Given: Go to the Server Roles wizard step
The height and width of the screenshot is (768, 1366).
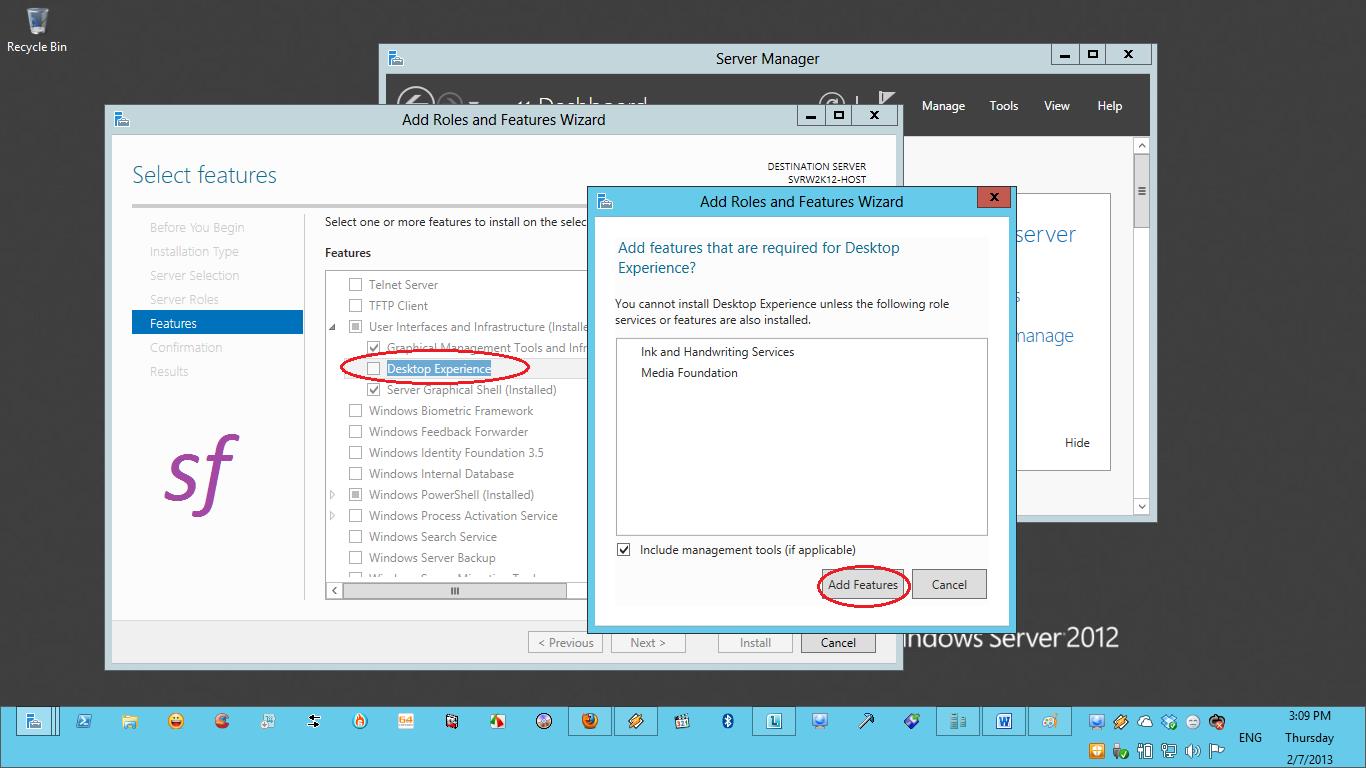Looking at the screenshot, I should (x=184, y=300).
